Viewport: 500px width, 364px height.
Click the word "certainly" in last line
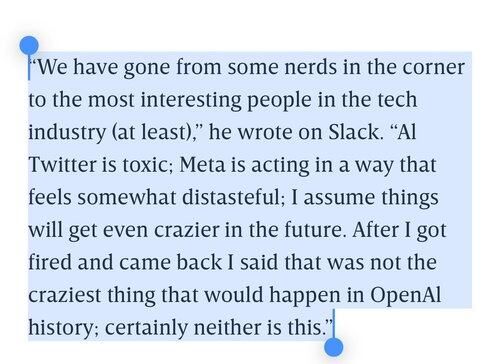coord(146,328)
